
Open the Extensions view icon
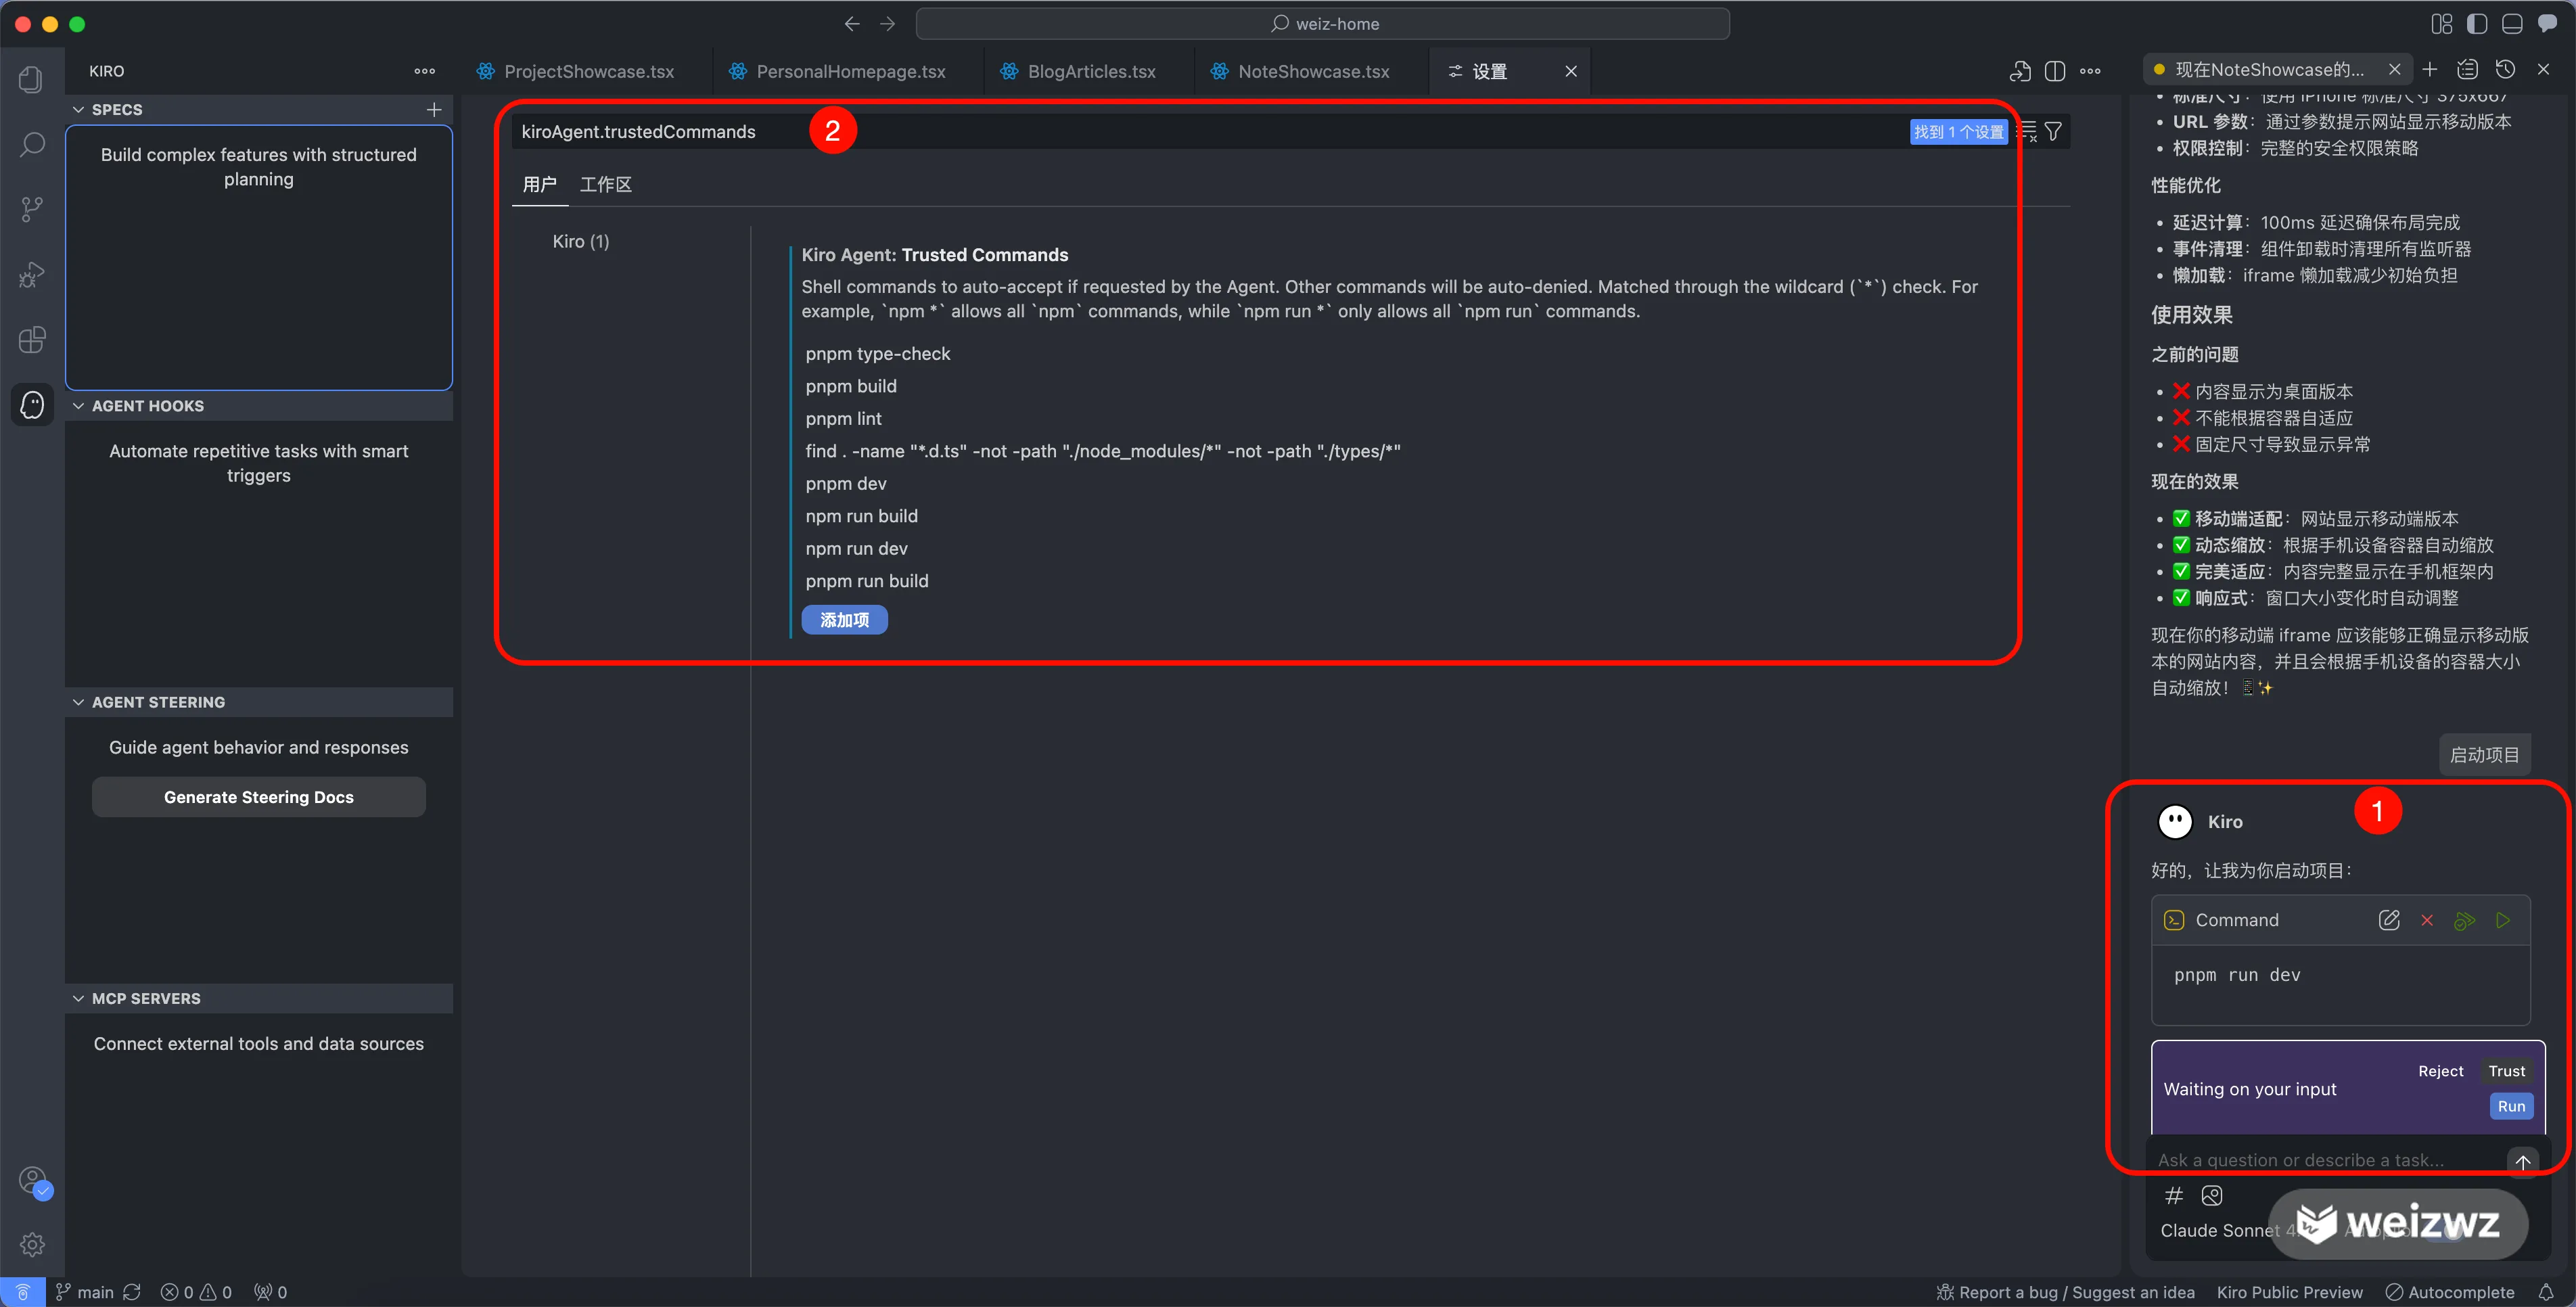click(32, 340)
